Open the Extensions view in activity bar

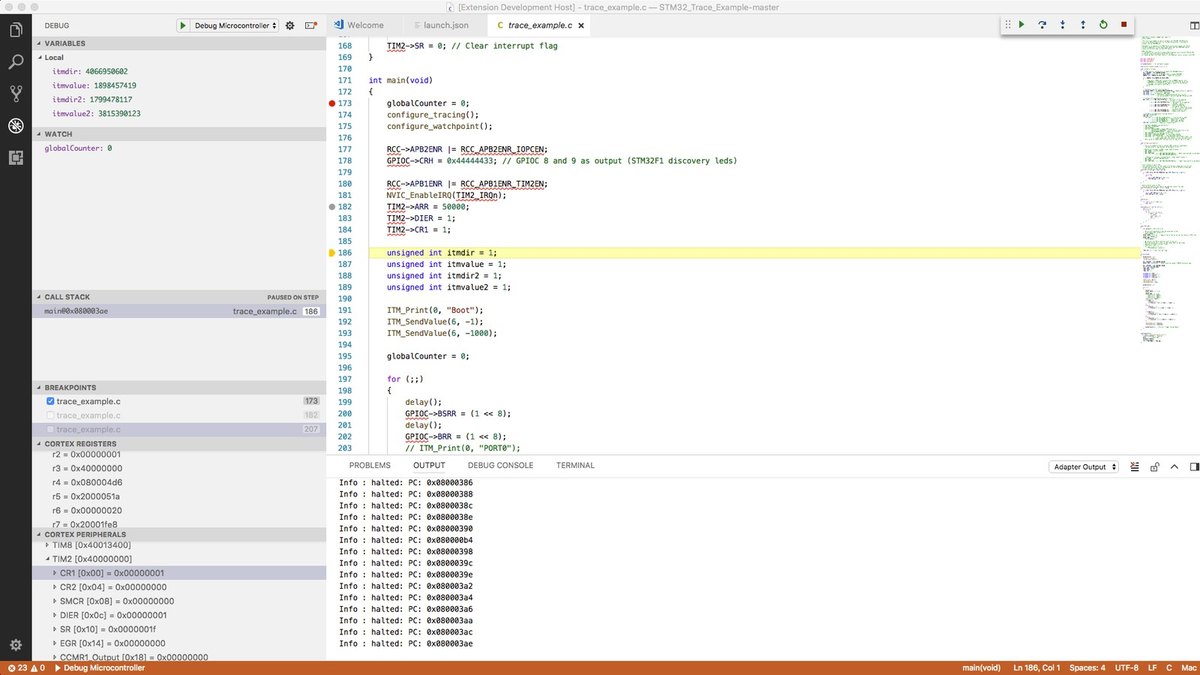16,157
